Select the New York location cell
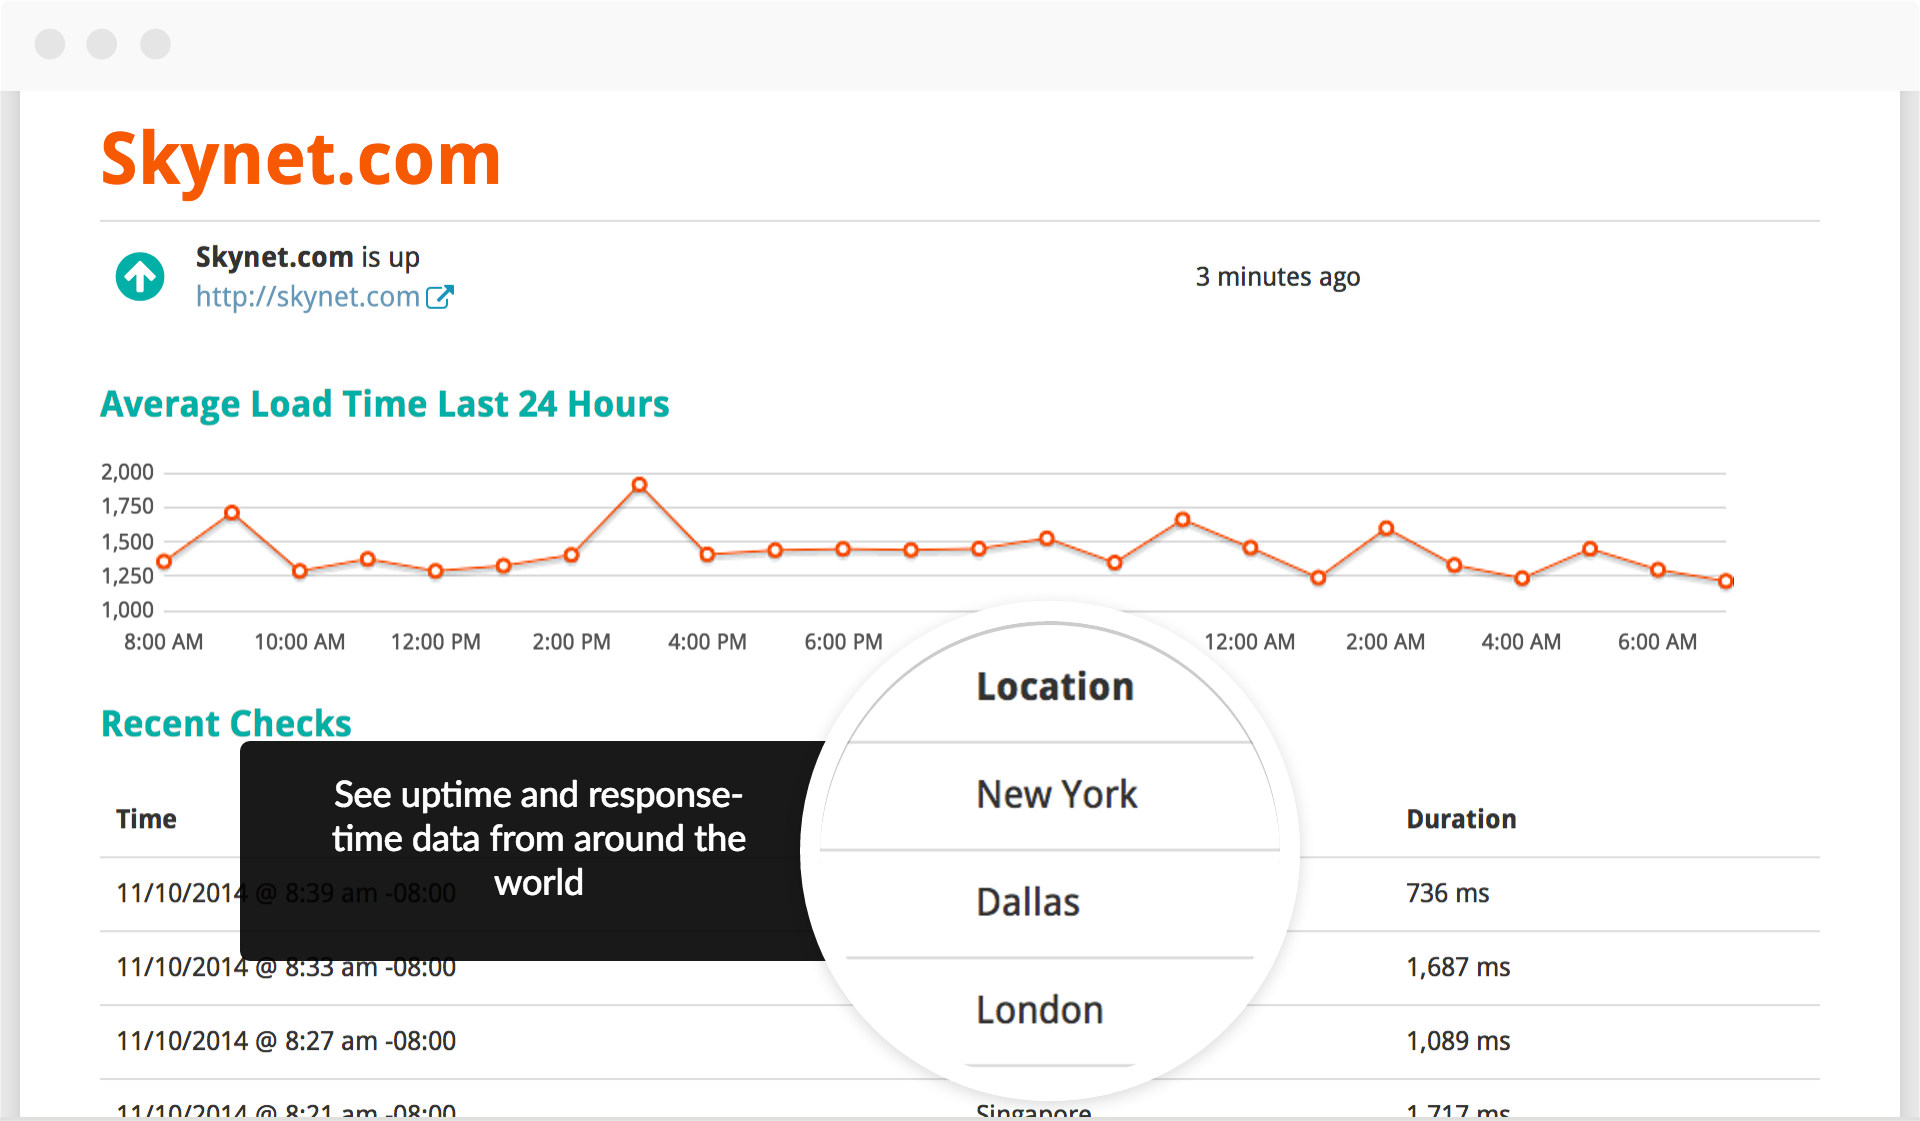This screenshot has width=1920, height=1121. click(1057, 795)
